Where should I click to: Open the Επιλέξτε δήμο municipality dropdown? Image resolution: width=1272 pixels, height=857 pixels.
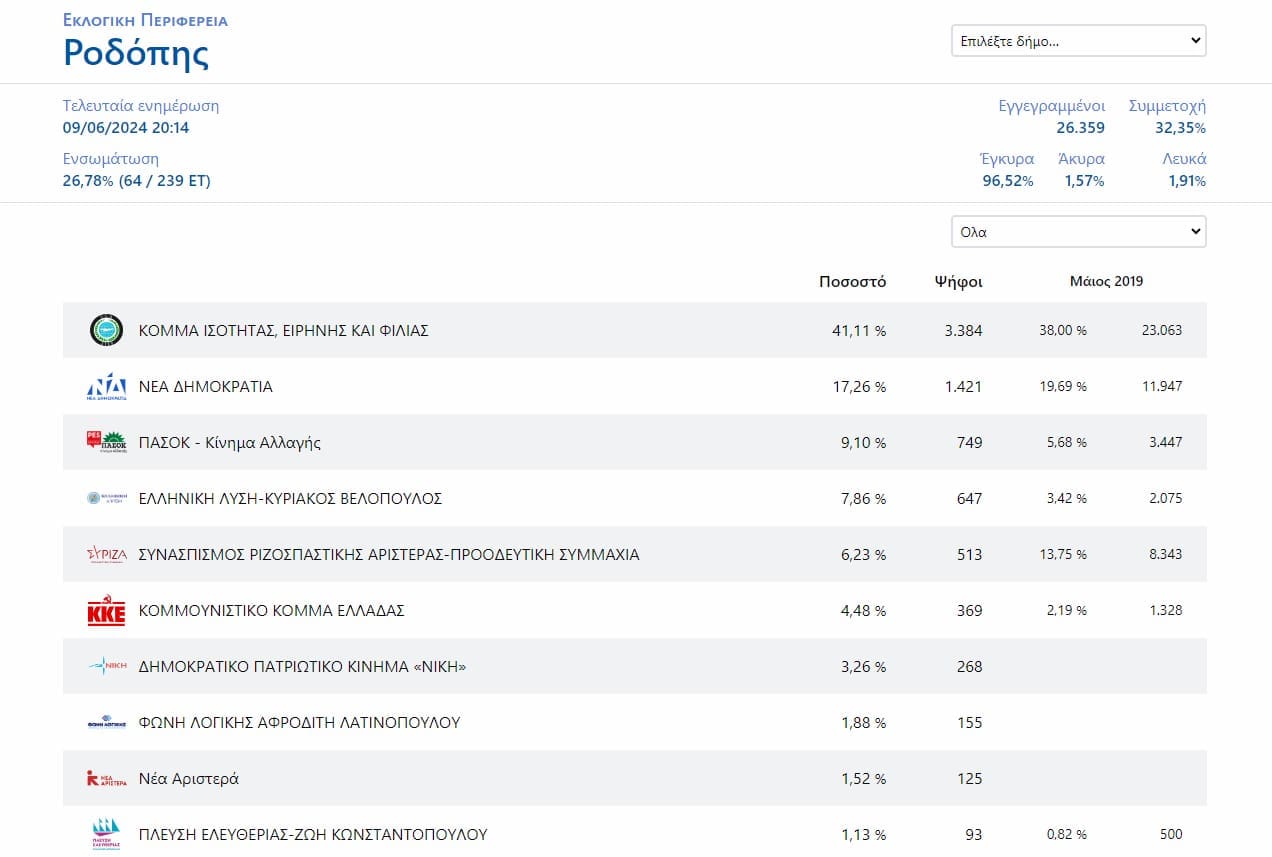1078,41
